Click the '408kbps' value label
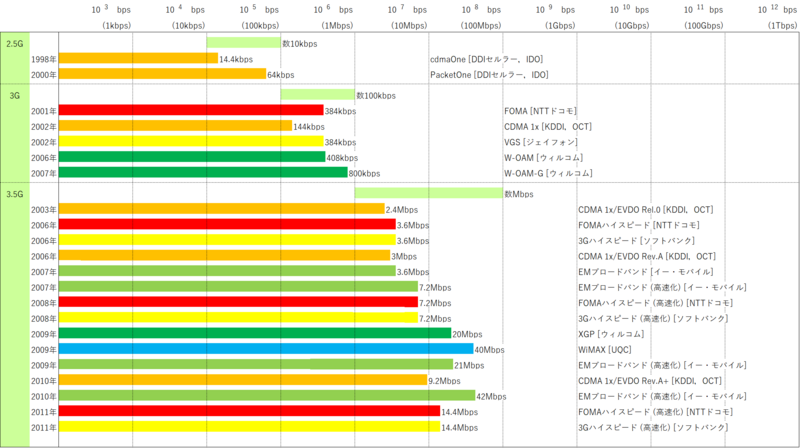This screenshot has width=800, height=448. (342, 158)
